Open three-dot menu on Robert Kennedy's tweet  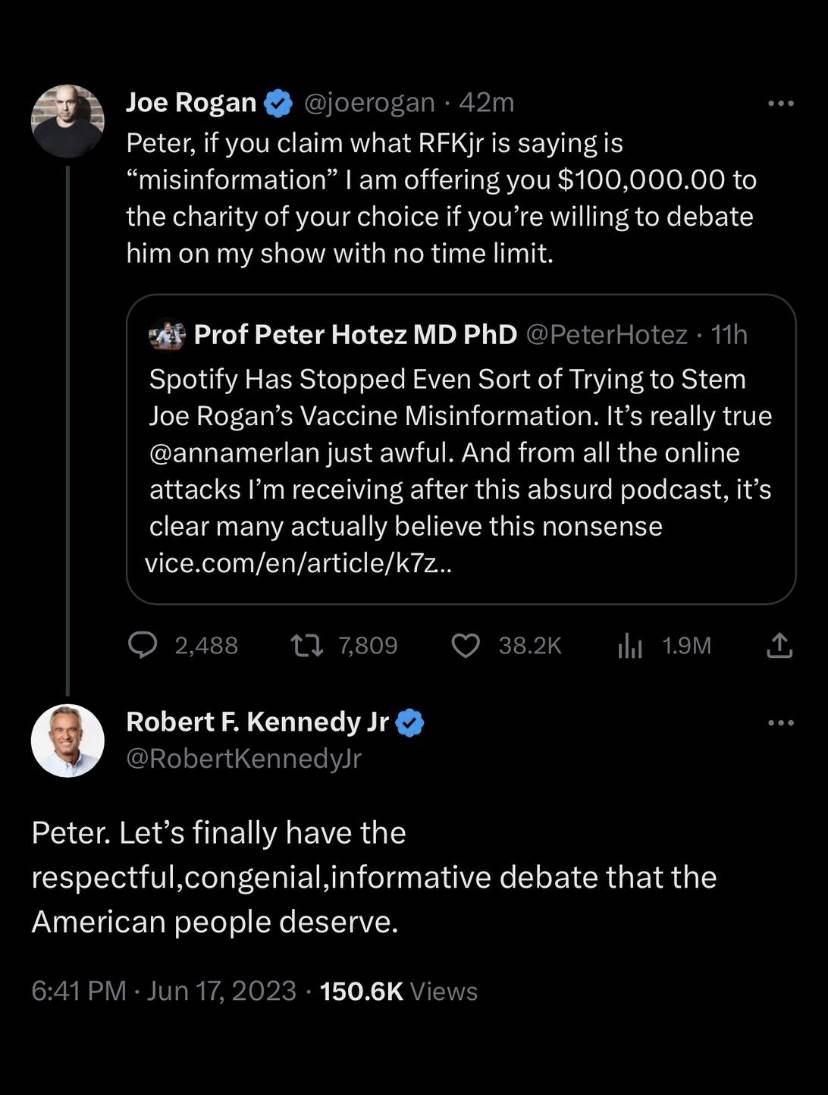[x=779, y=723]
